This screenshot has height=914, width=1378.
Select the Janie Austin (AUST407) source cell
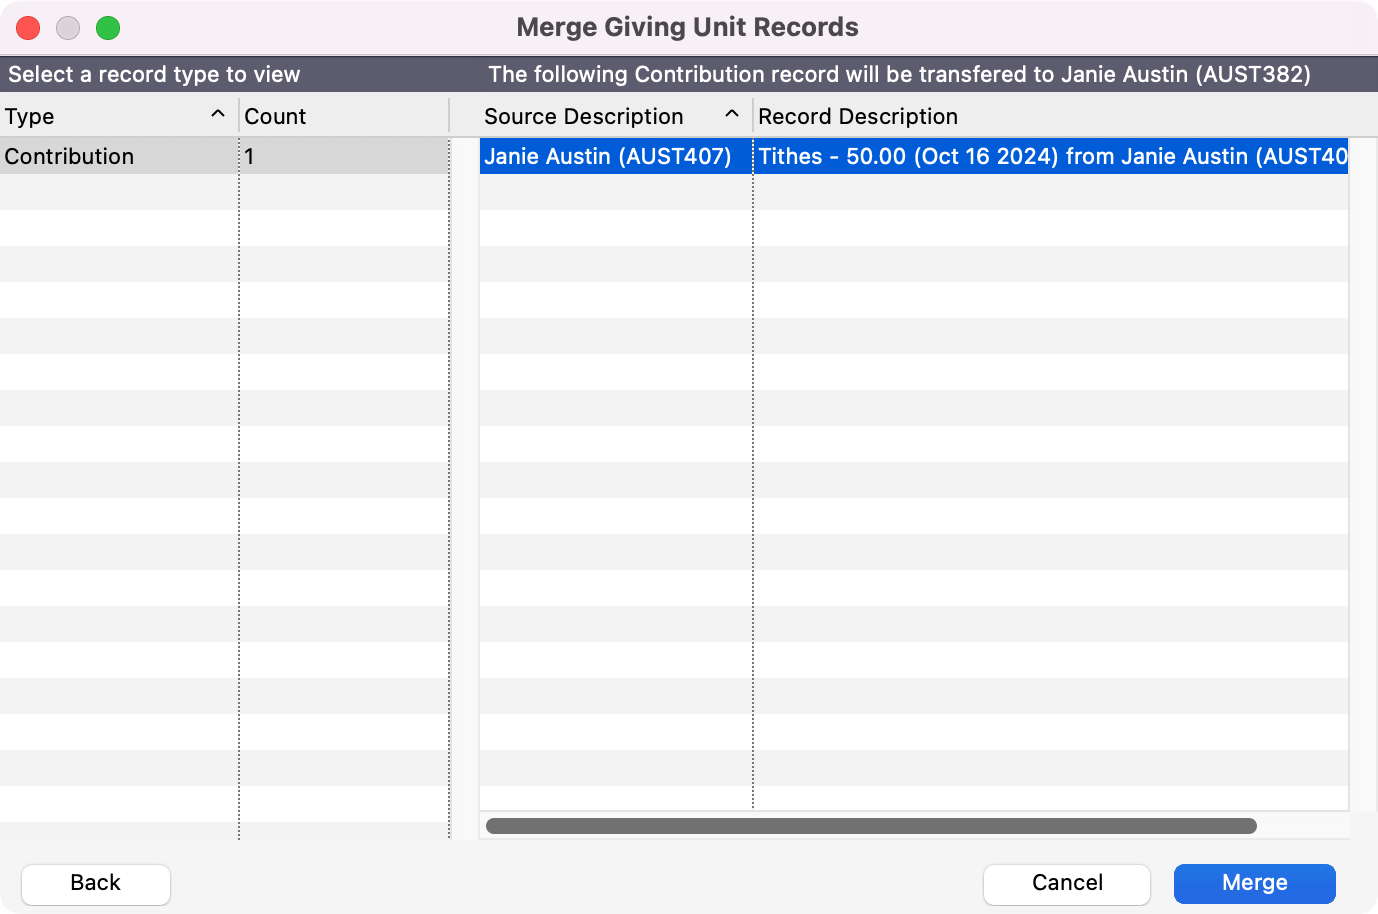coord(608,157)
